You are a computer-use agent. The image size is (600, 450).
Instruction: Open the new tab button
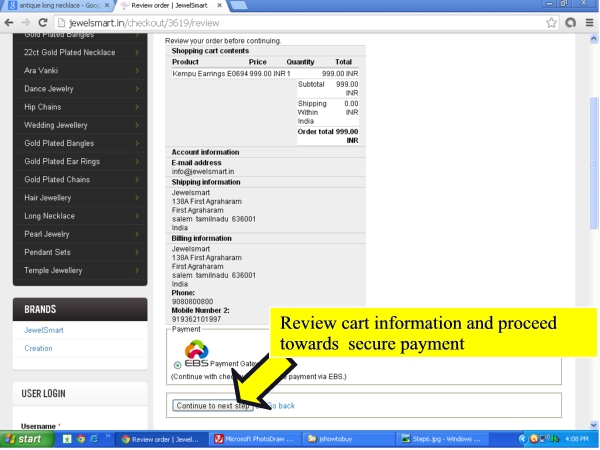coord(238,5)
